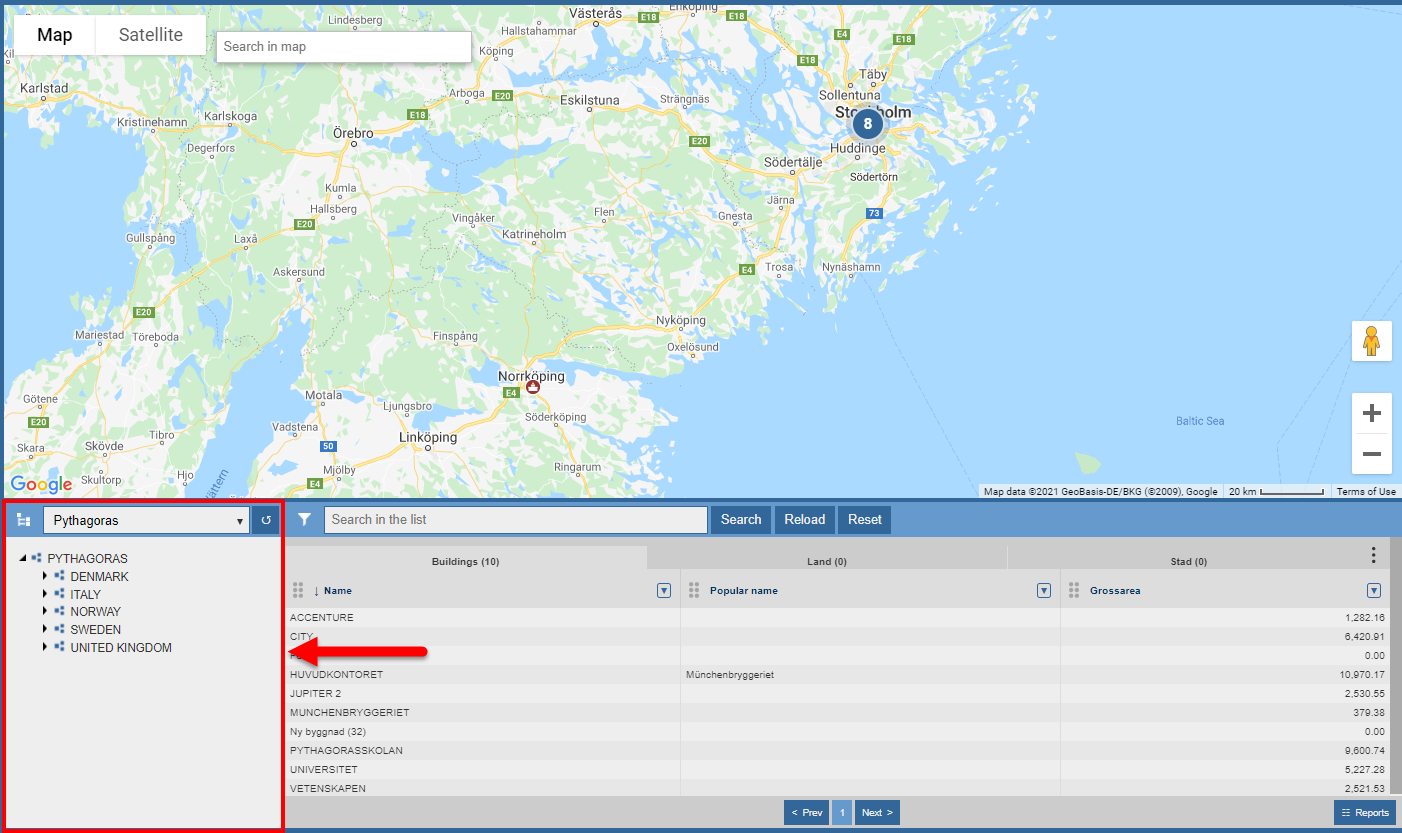Open the Pythagoras dropdown selector
1402x833 pixels.
coord(146,520)
